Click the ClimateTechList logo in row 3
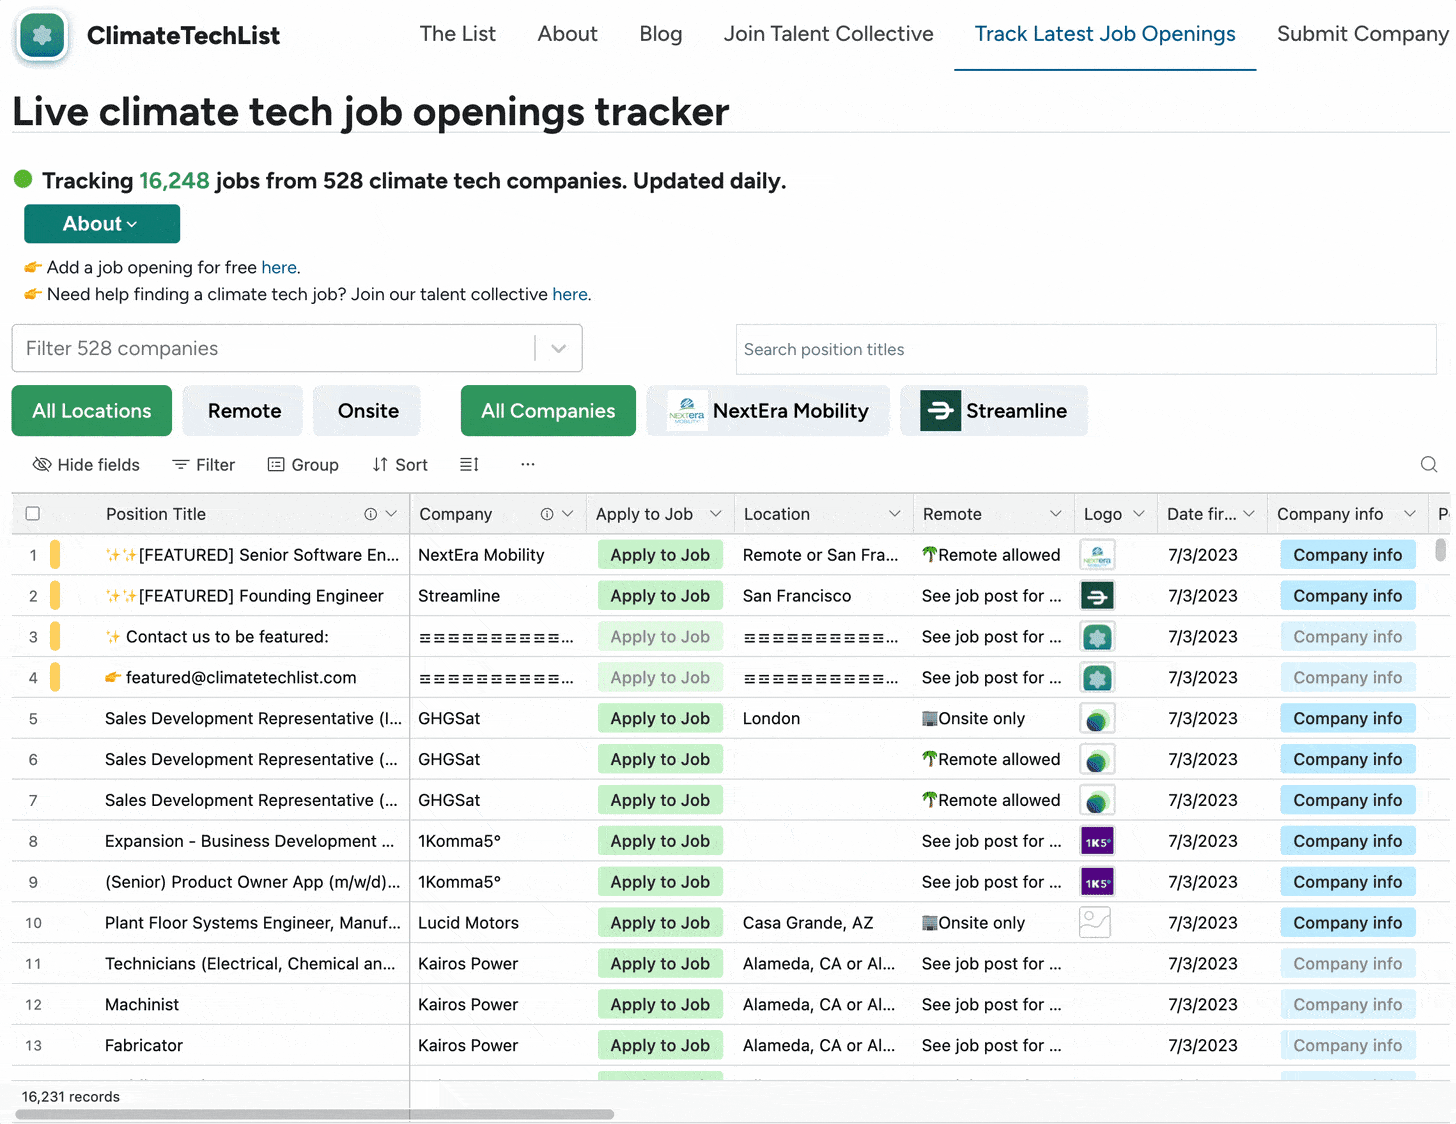 click(1097, 637)
